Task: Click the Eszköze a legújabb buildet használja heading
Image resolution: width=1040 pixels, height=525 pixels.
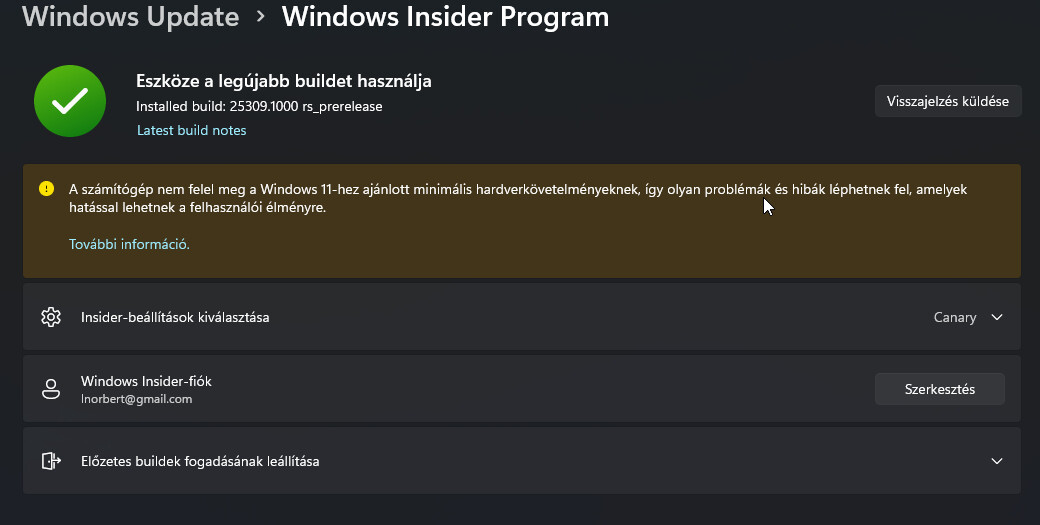Action: 284,81
